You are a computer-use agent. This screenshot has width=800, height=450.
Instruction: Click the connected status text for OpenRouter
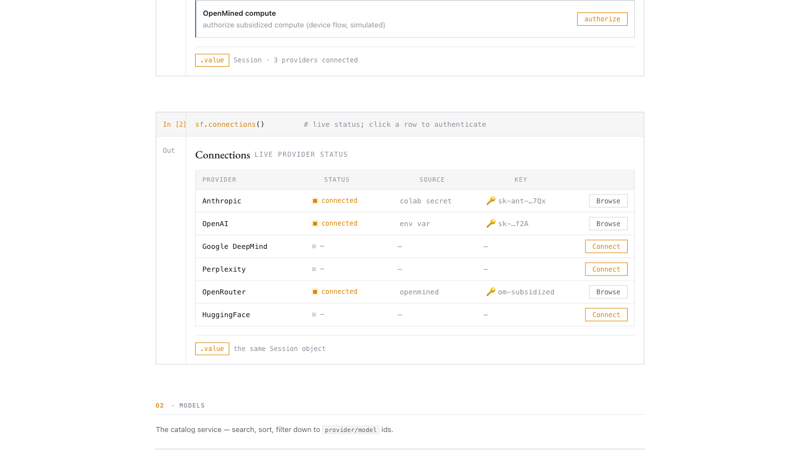tap(339, 292)
